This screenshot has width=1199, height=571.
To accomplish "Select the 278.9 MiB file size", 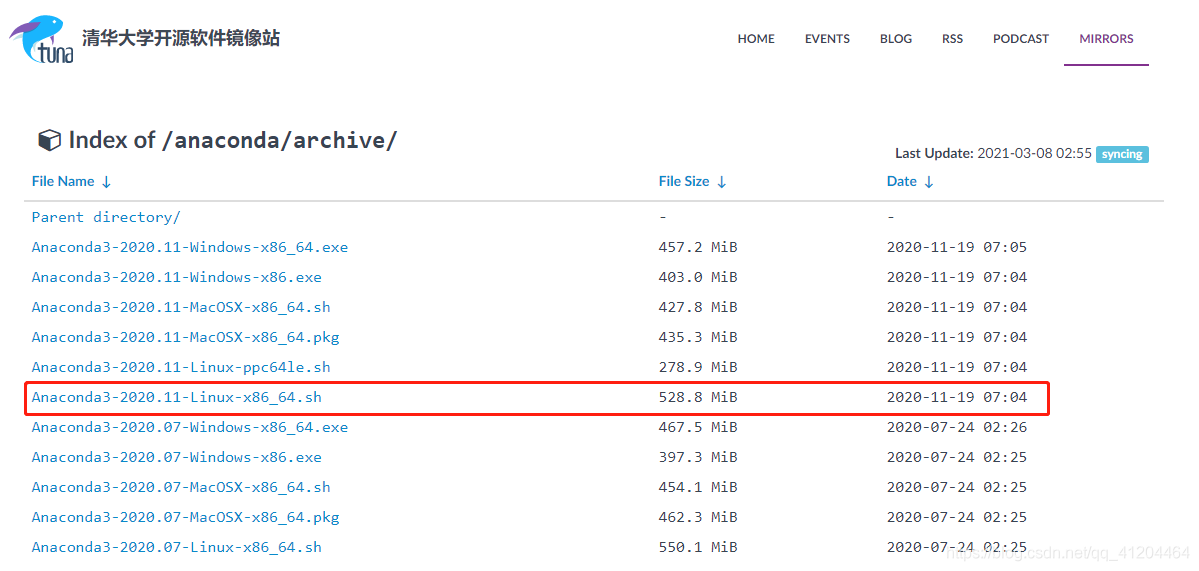I will 697,367.
